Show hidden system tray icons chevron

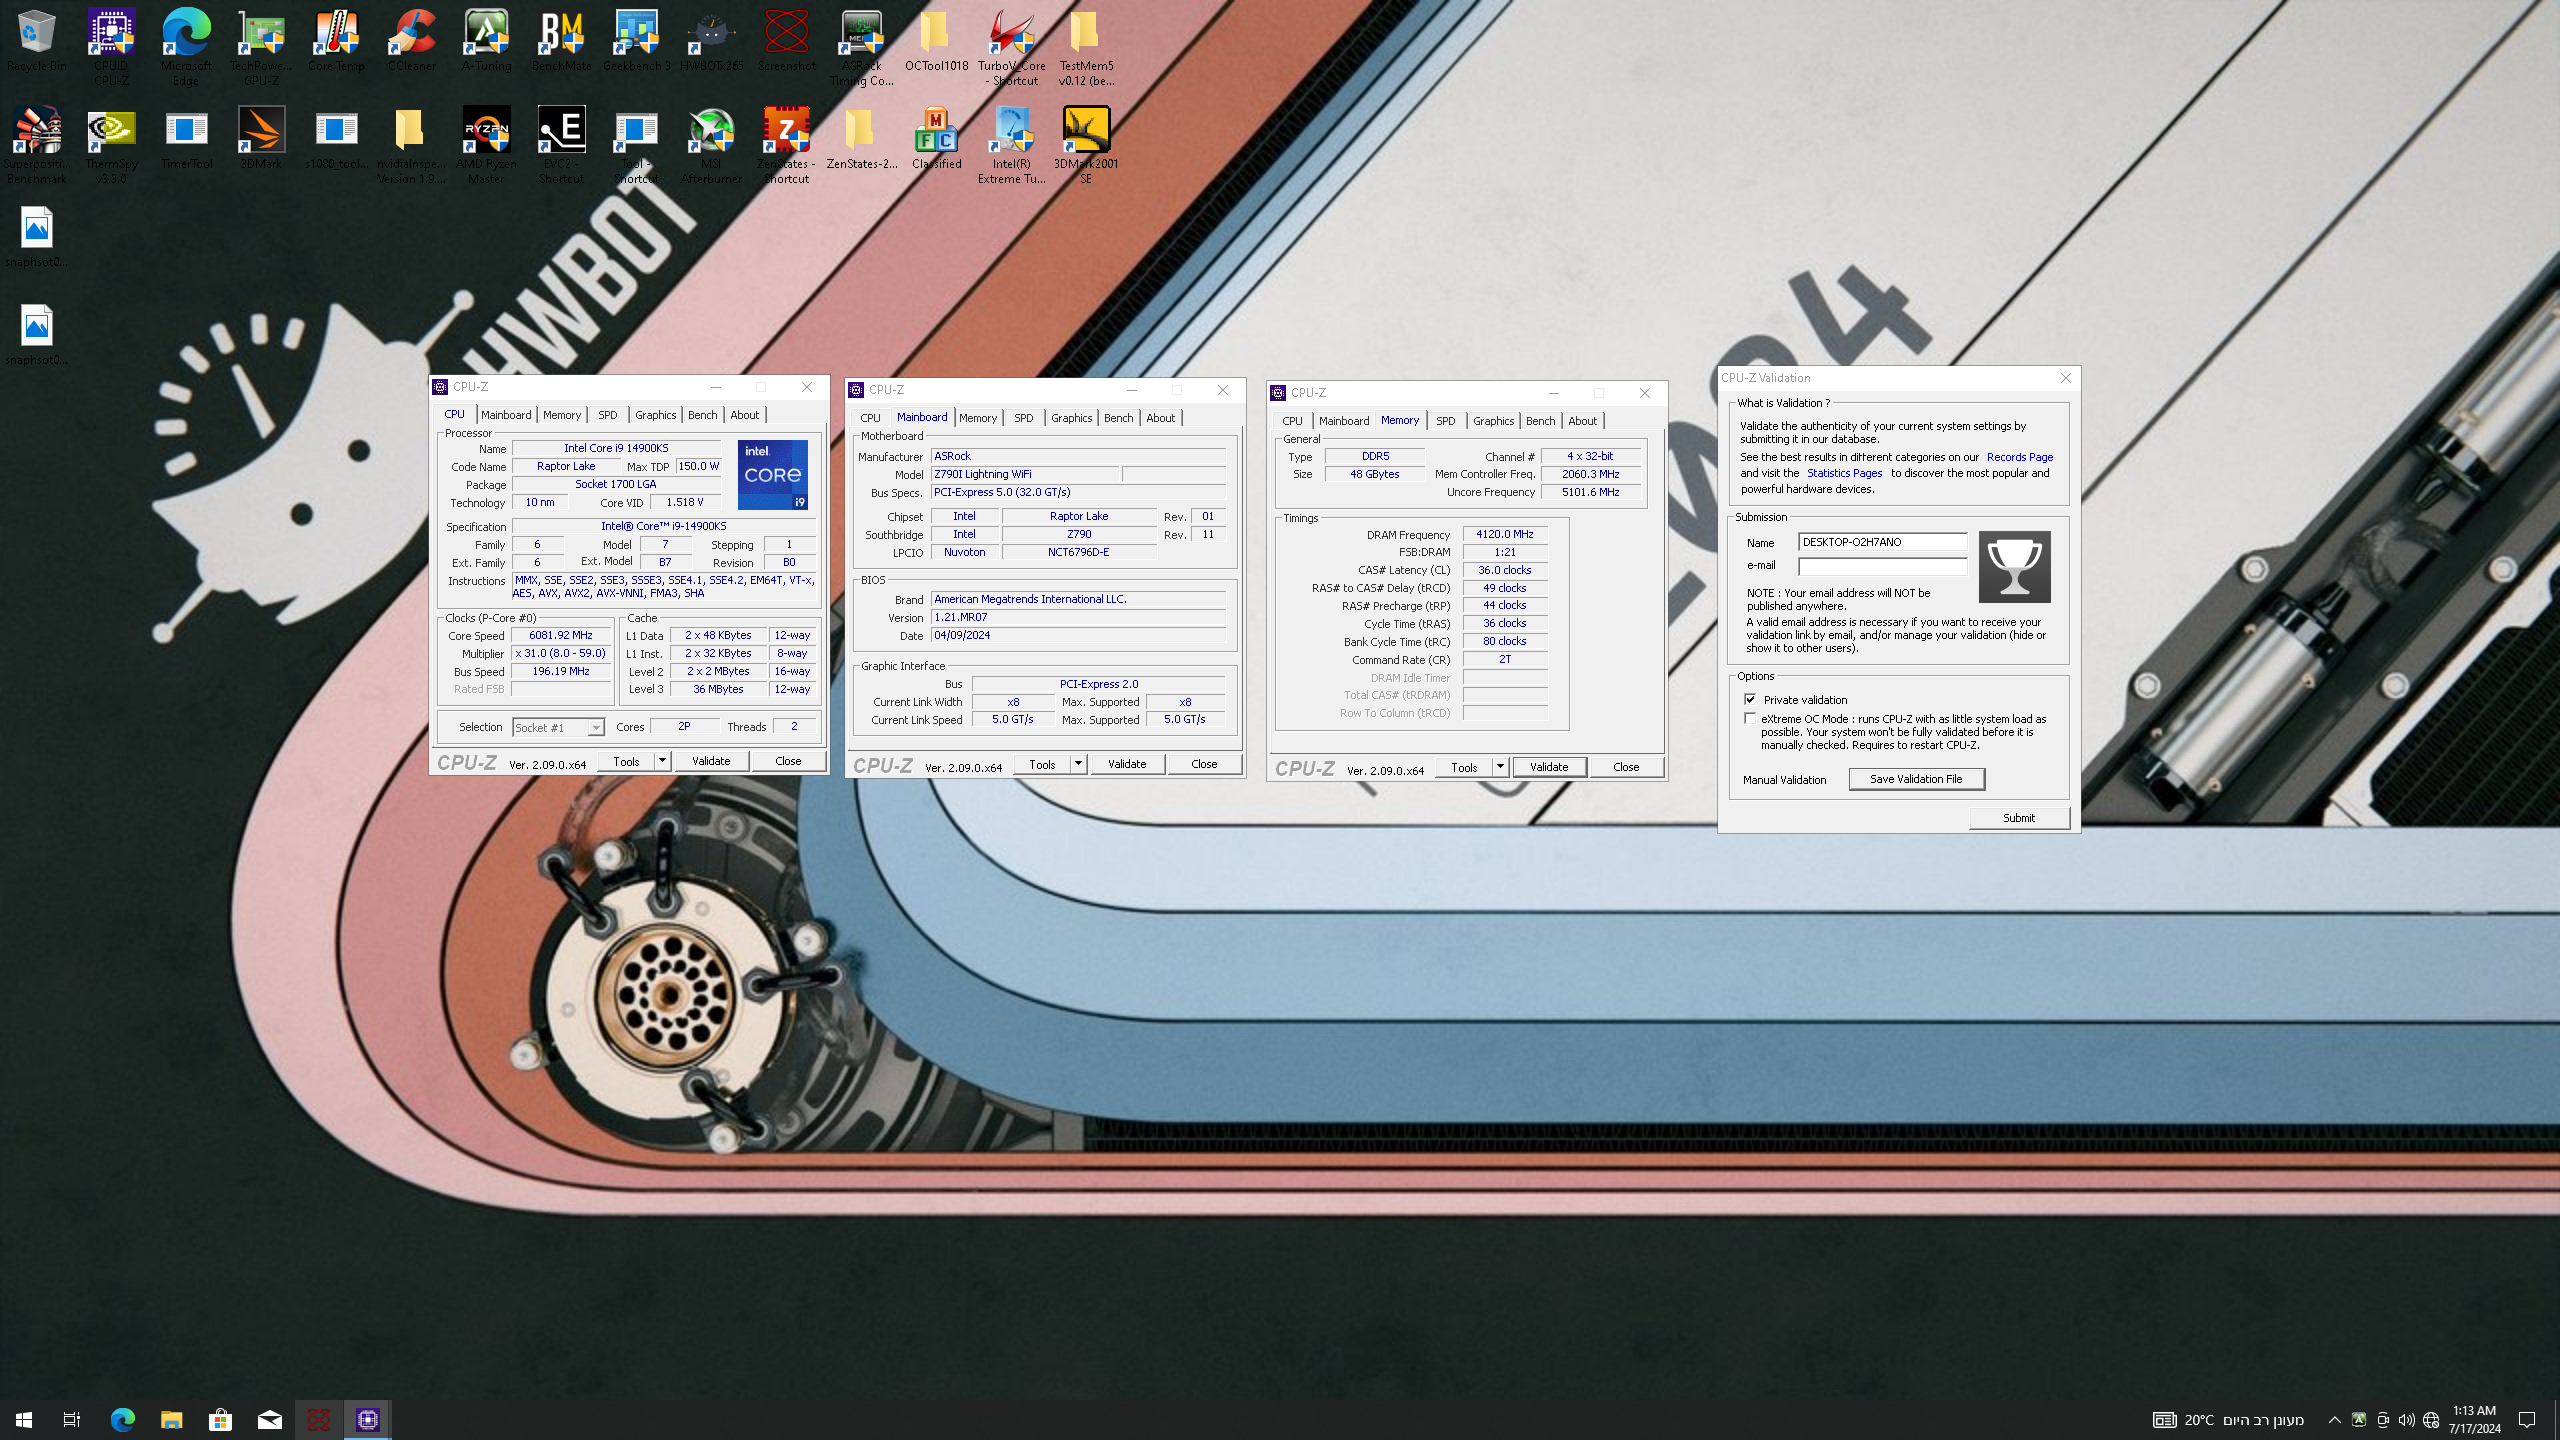coord(2334,1420)
